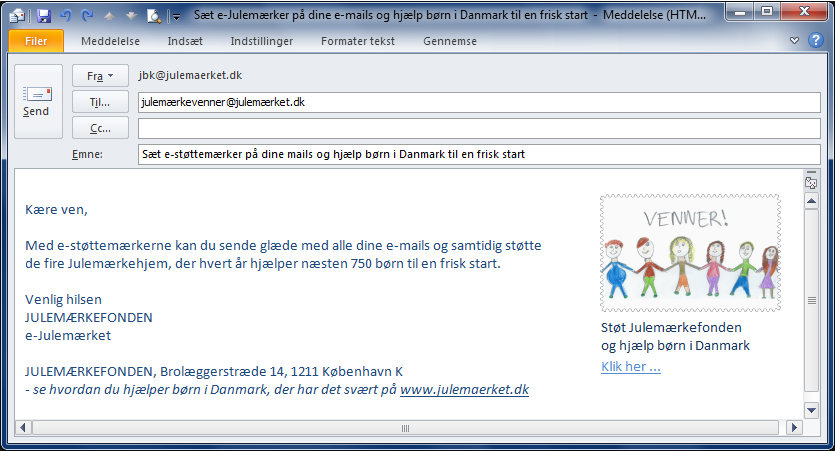Click the Cc... button
The height and width of the screenshot is (451, 835).
click(100, 128)
